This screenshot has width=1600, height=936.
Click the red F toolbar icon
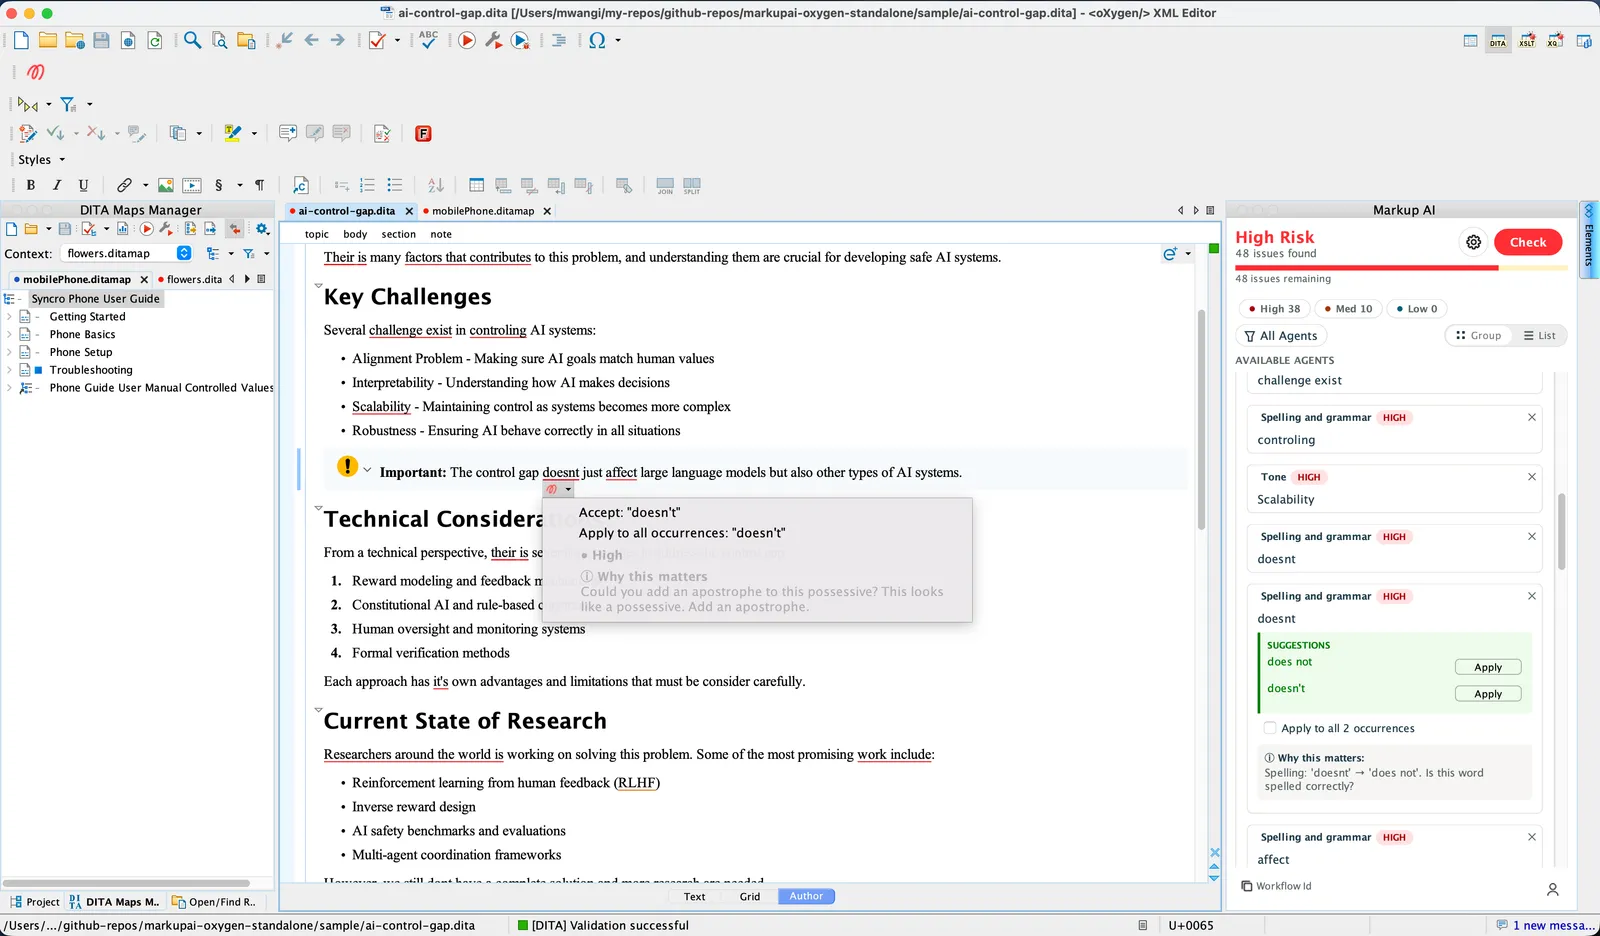423,133
